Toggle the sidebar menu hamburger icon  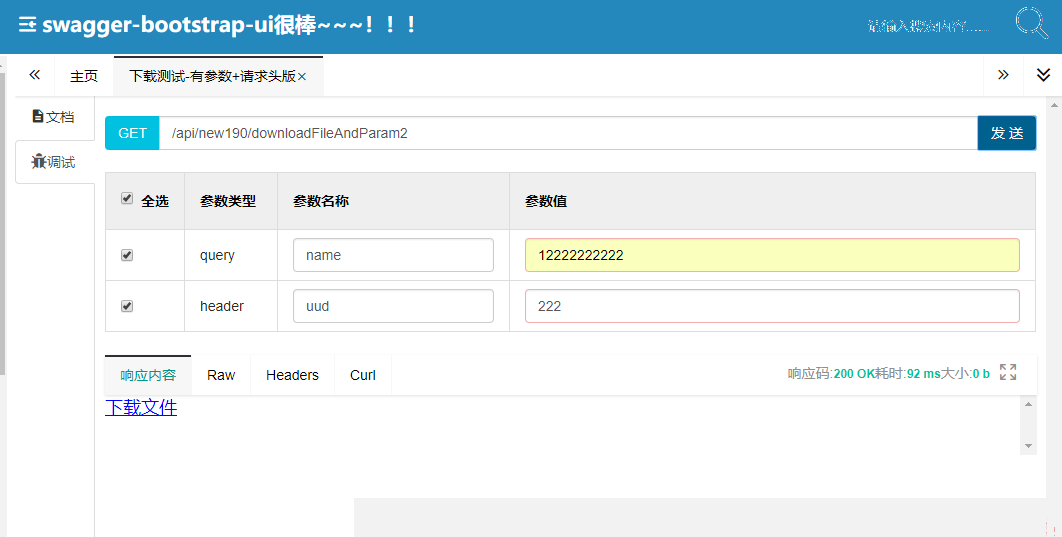tap(27, 26)
